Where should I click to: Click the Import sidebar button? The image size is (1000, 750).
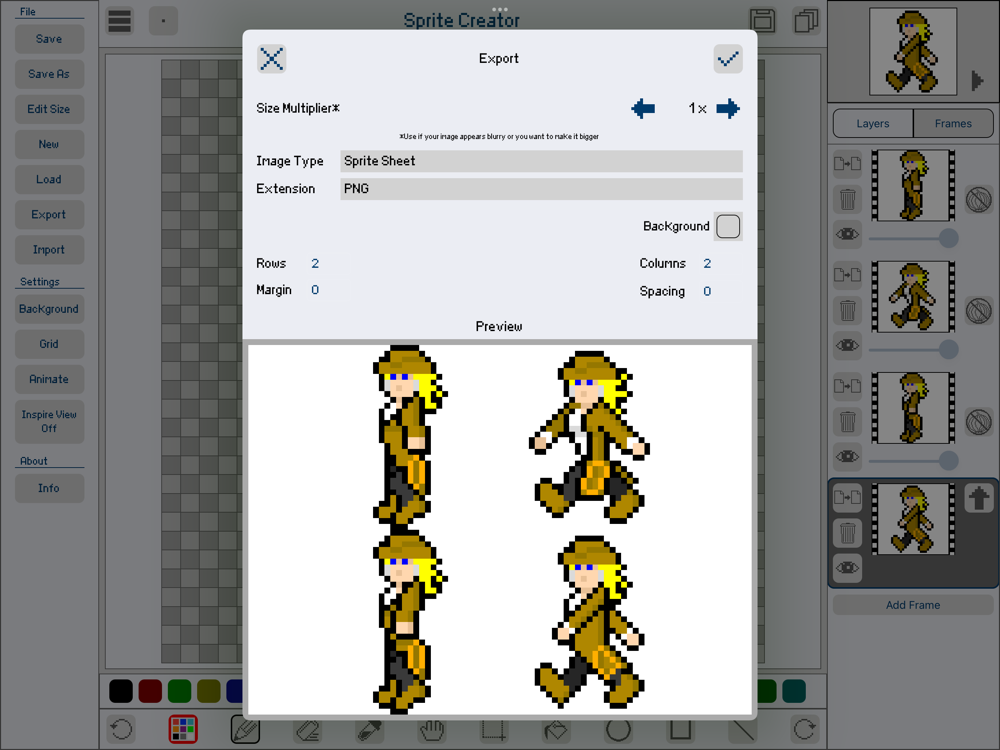point(49,249)
